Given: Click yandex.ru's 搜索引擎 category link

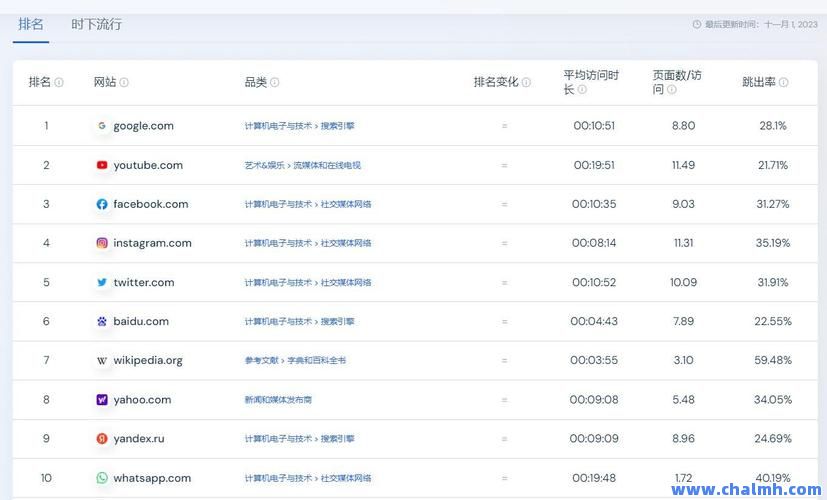Looking at the screenshot, I should click(x=338, y=439).
